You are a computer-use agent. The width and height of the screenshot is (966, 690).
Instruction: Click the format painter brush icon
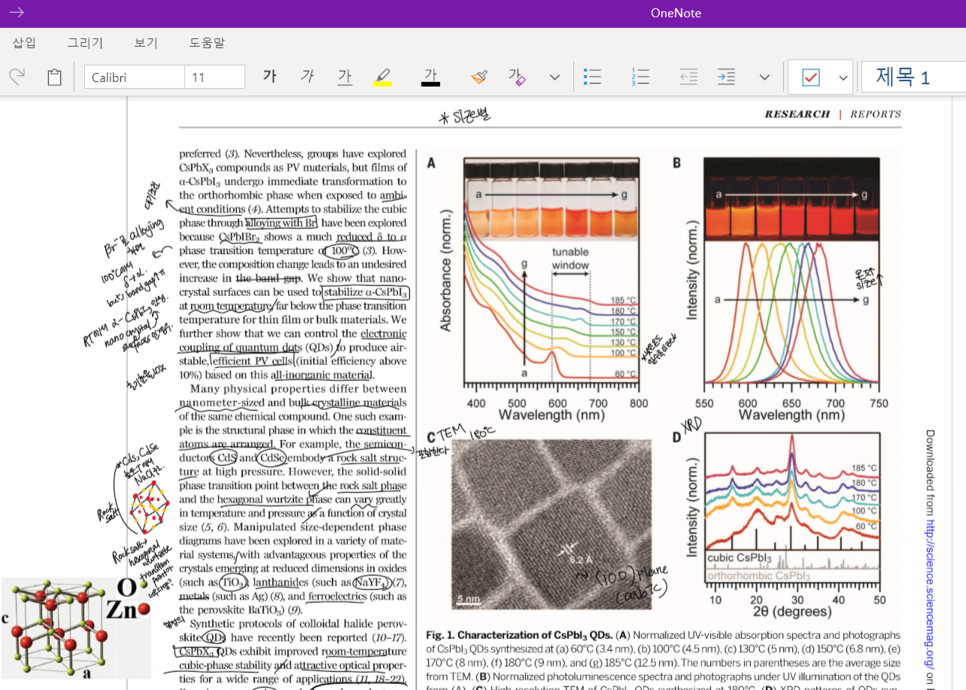tap(479, 77)
